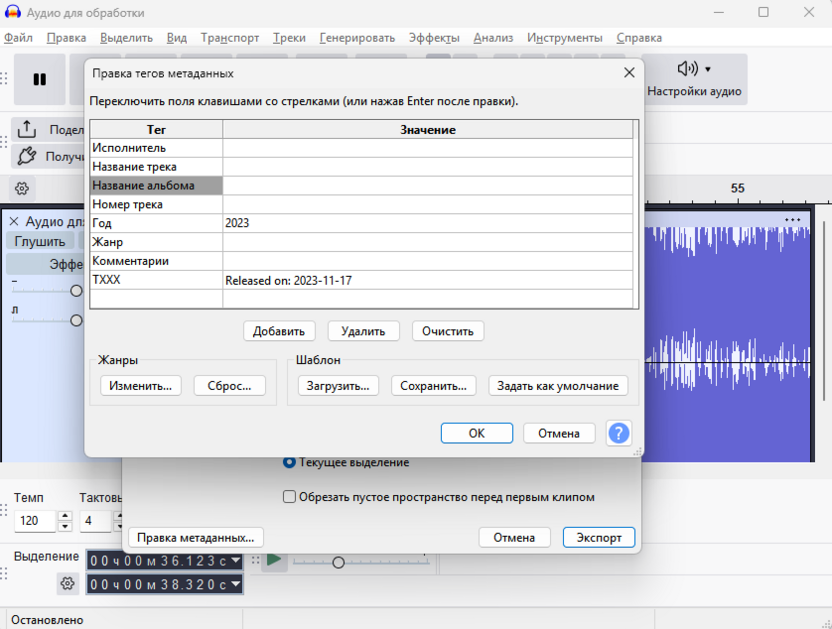Screen dimensions: 832x629
Task: Edit the Исполнитель value field in metadata table
Action: (430, 147)
